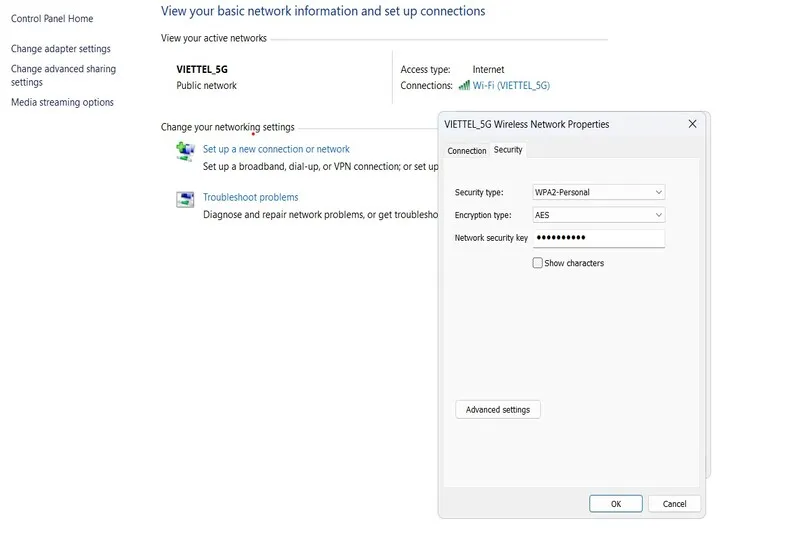
Task: Cancel the network properties dialog
Action: [x=674, y=504]
